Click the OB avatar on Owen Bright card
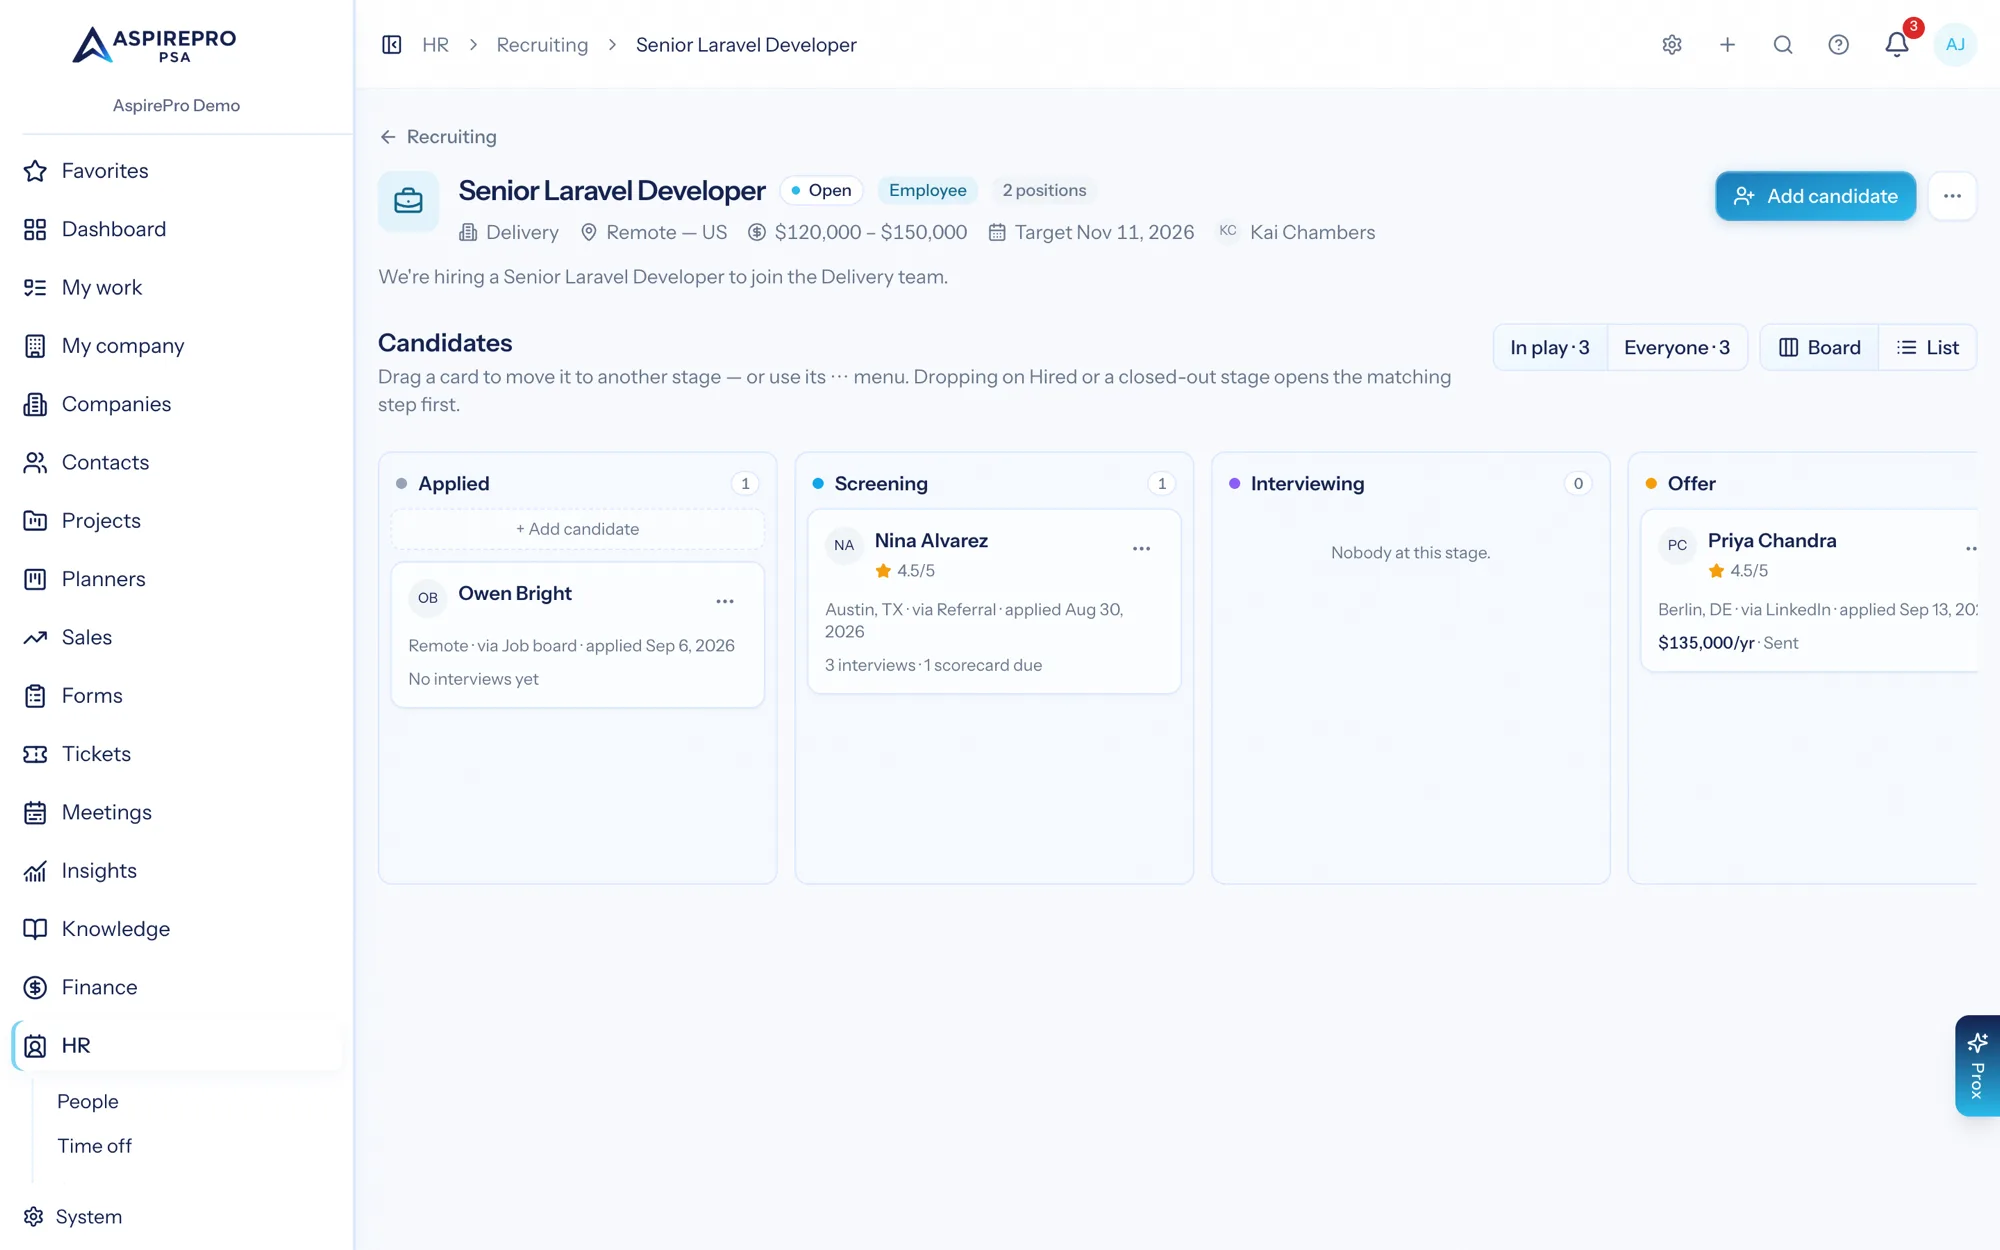Screen dimensions: 2000x1250 pyautogui.click(x=428, y=598)
